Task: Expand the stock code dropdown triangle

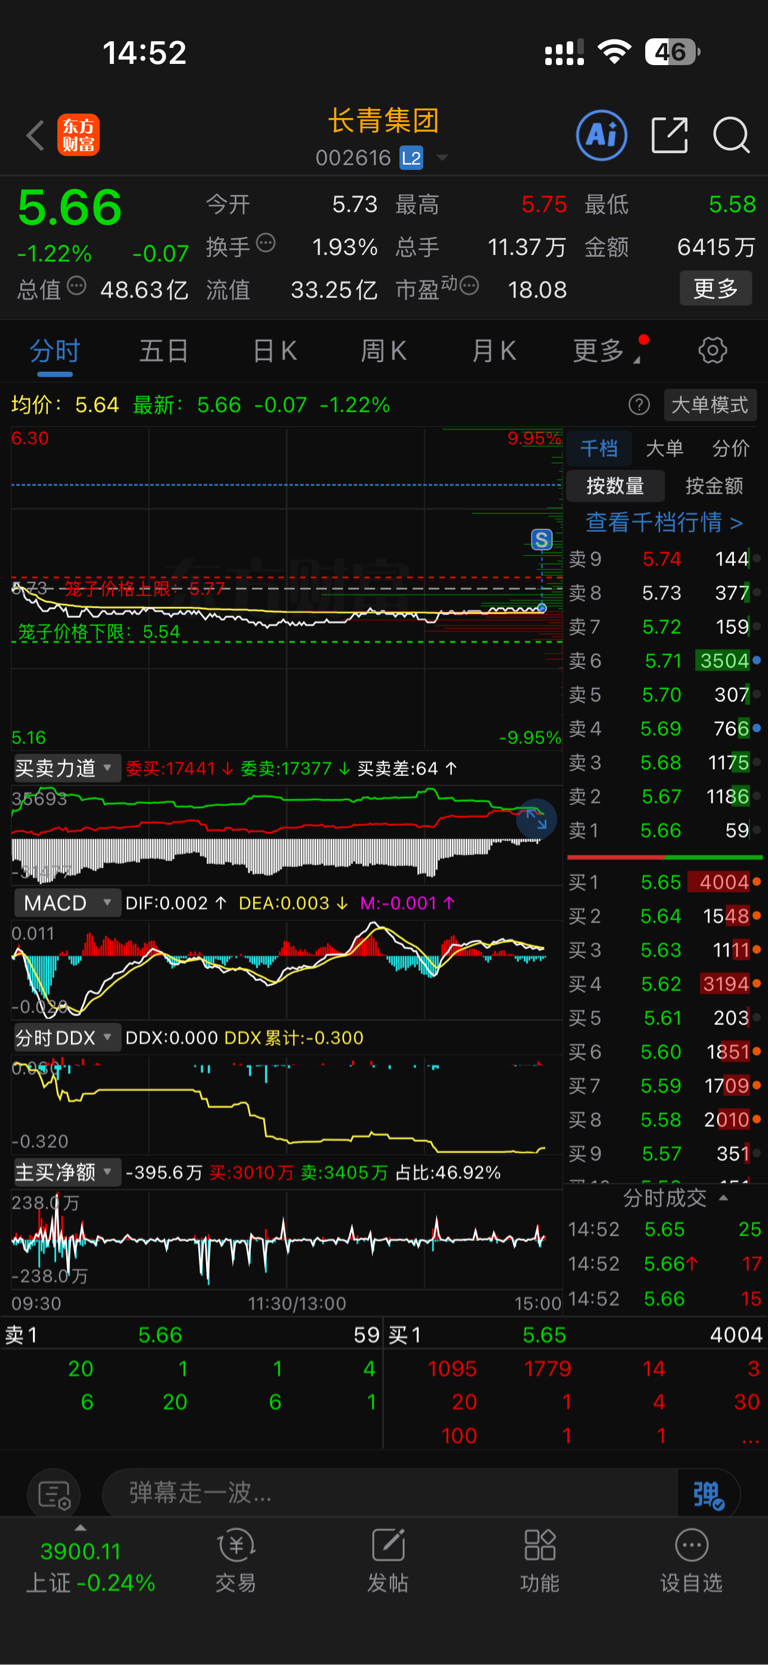Action: pos(442,158)
